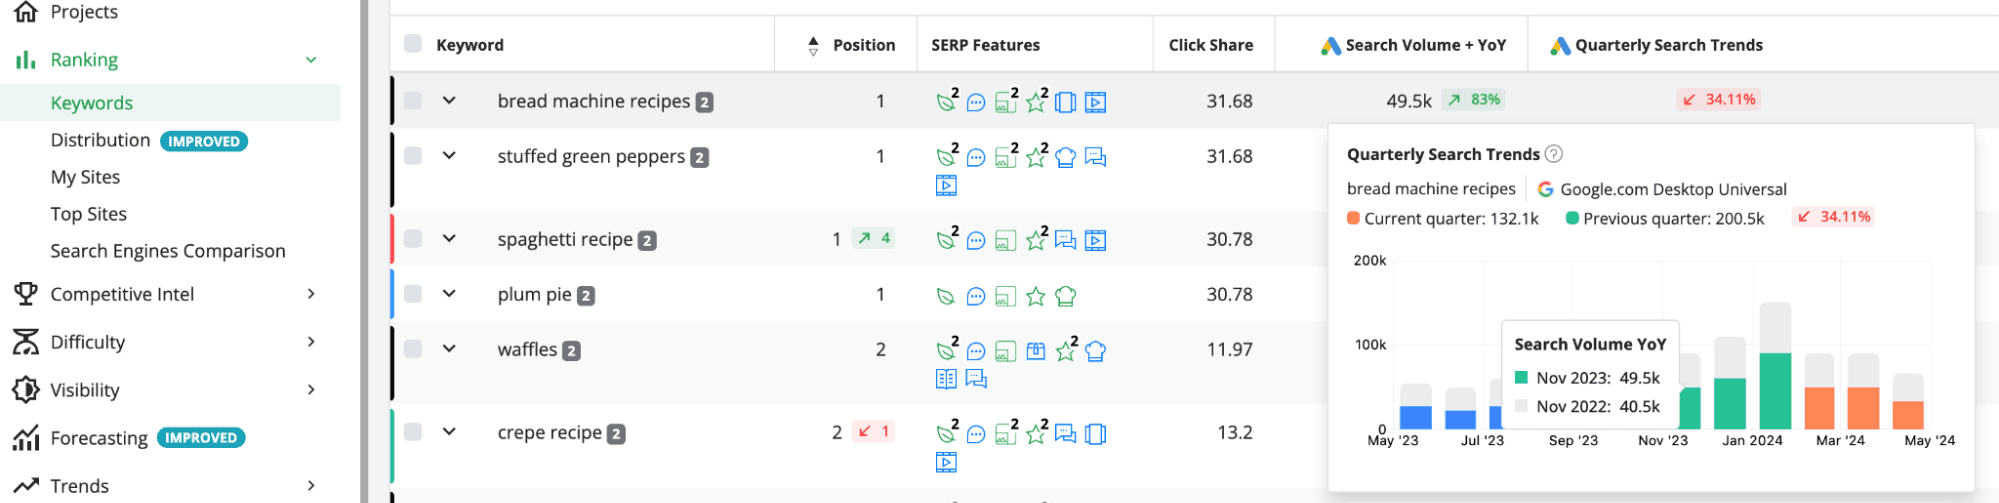Open the Visibility gear icon in sidebar
This screenshot has height=503, width=1999.
(26, 390)
